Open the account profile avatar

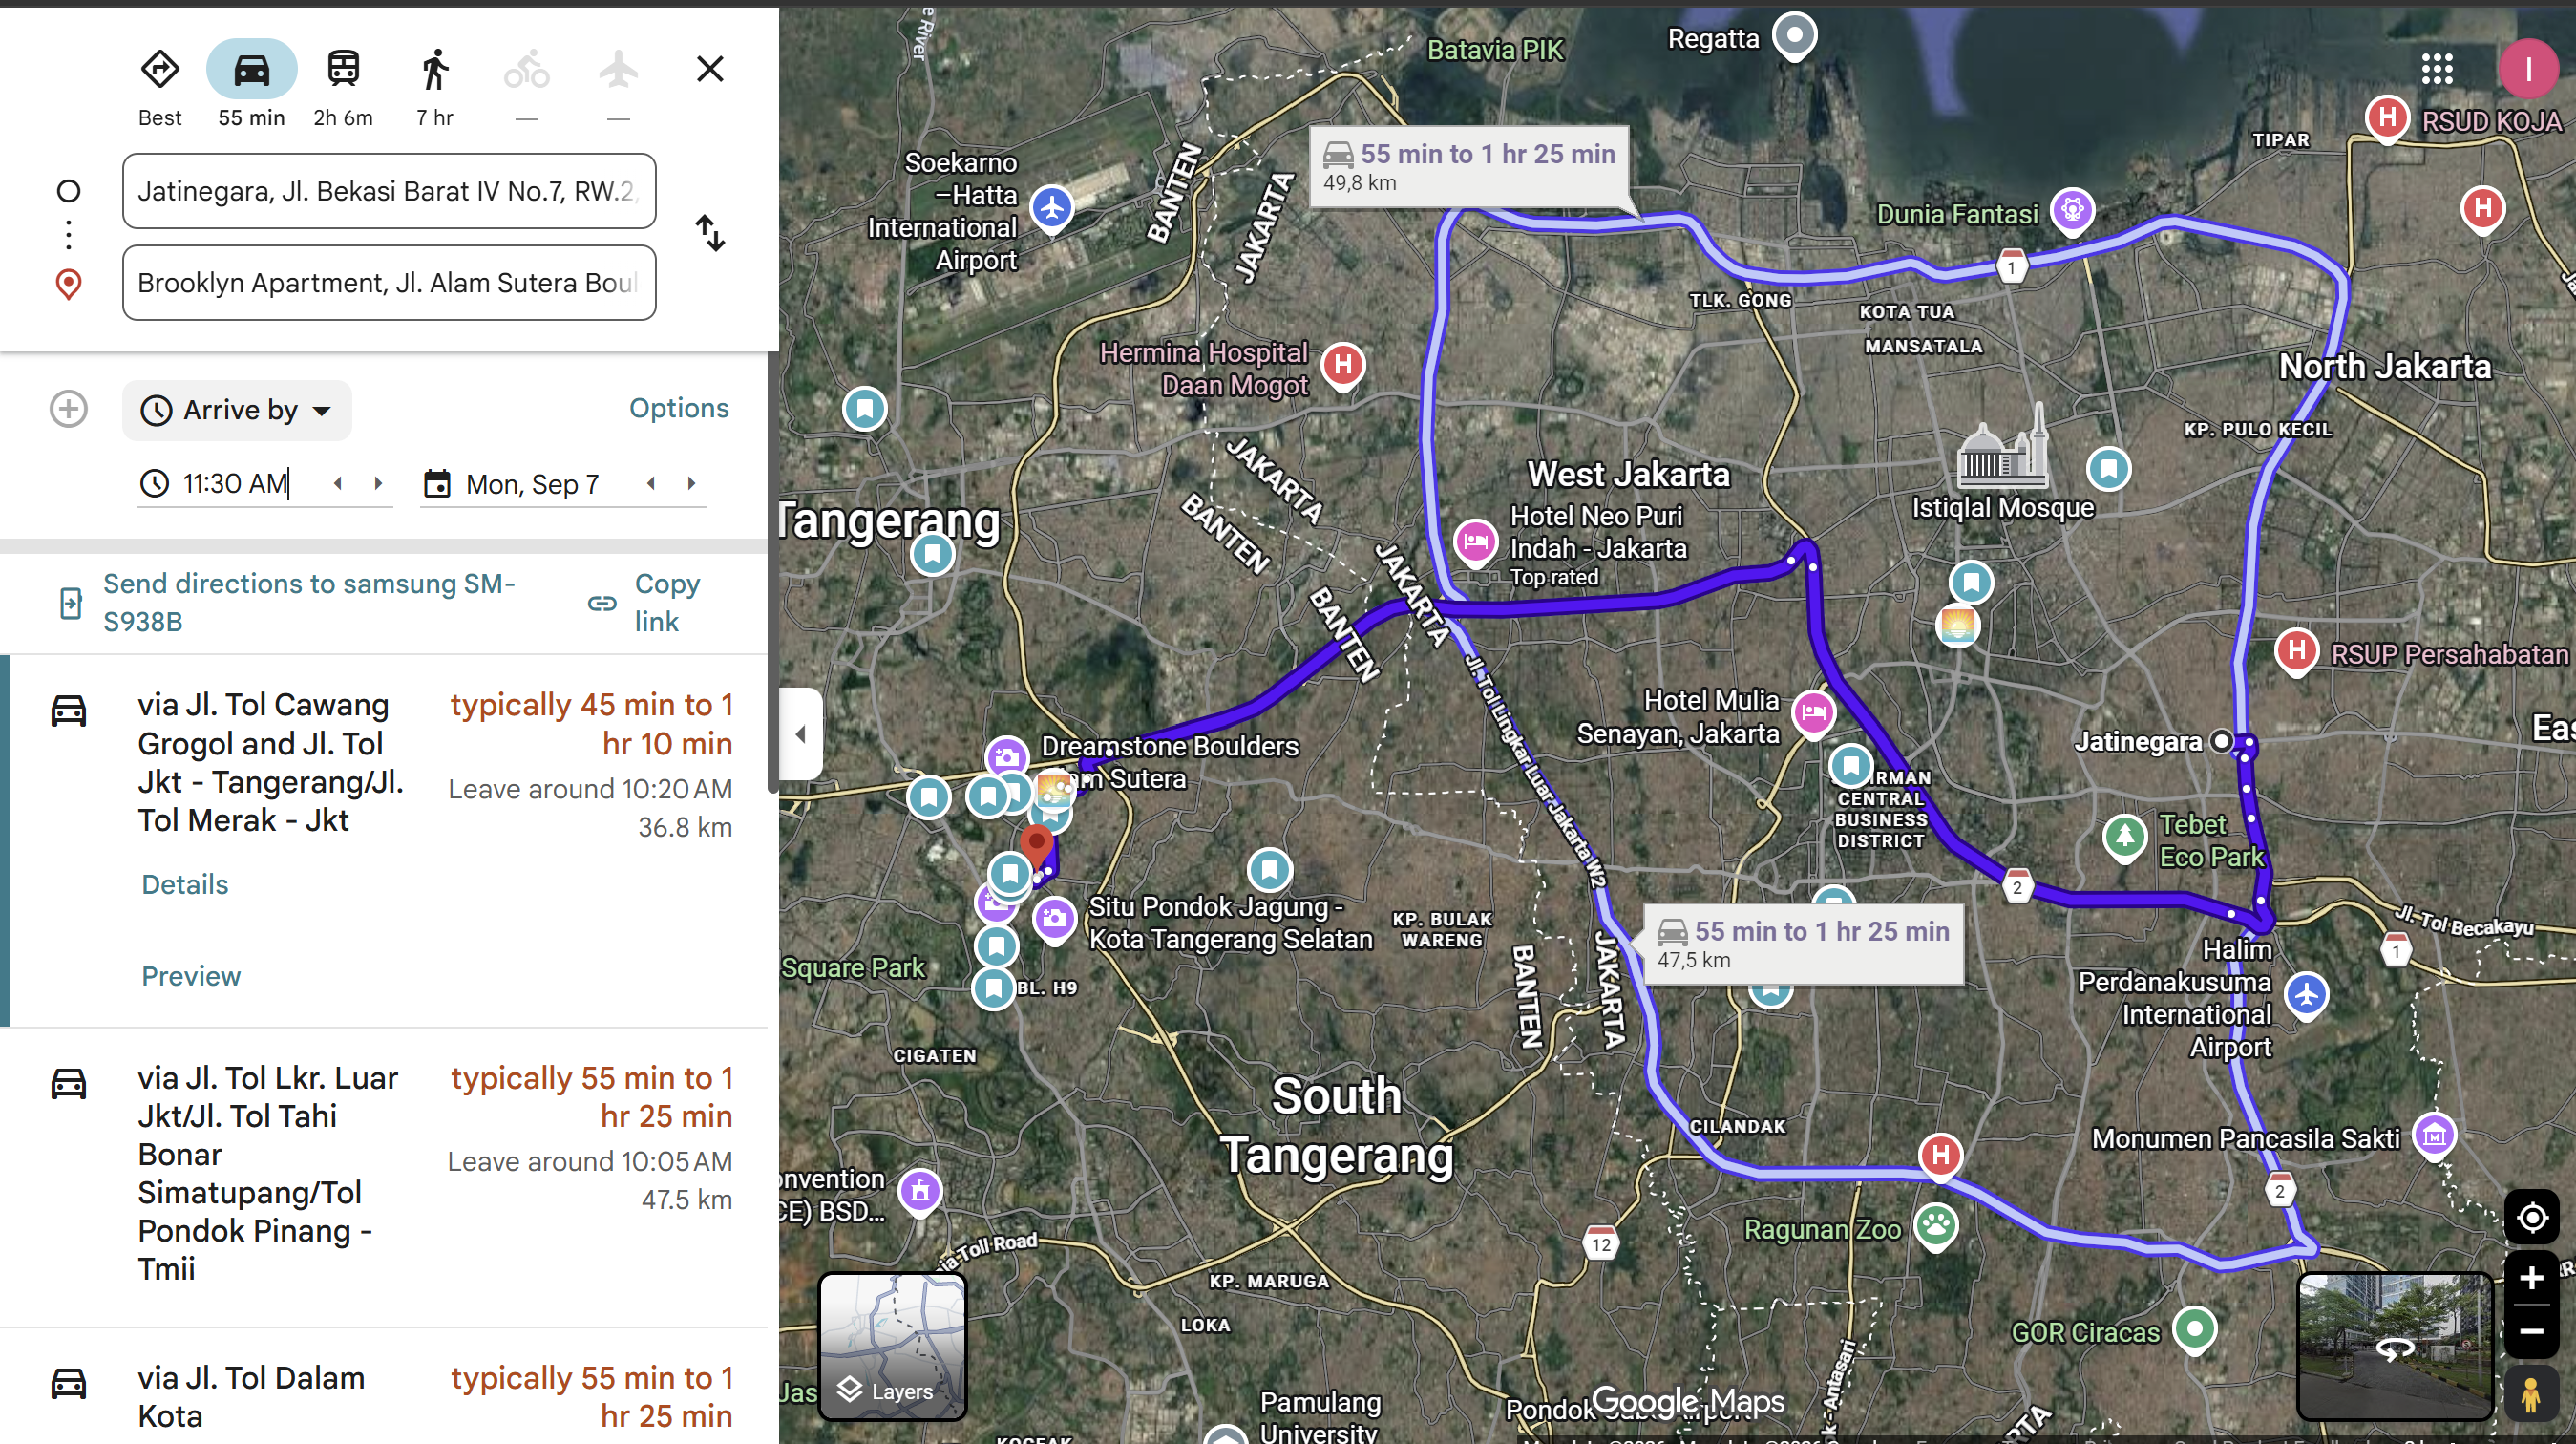click(2528, 69)
